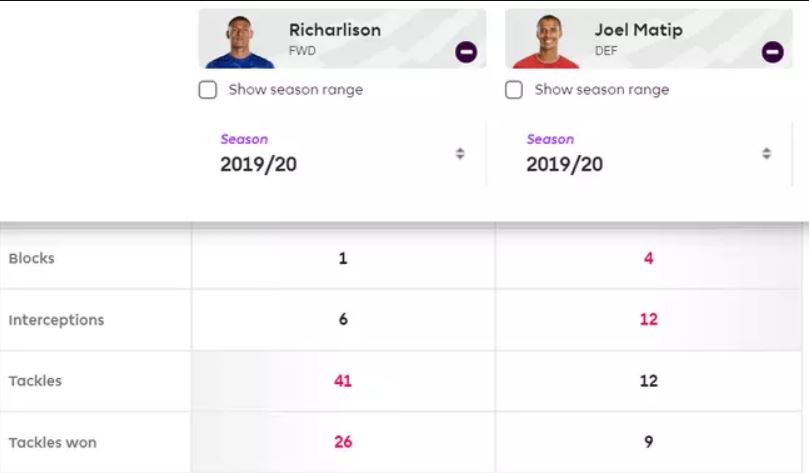
Task: Remove Richarlison with the minus icon
Action: pyautogui.click(x=466, y=52)
